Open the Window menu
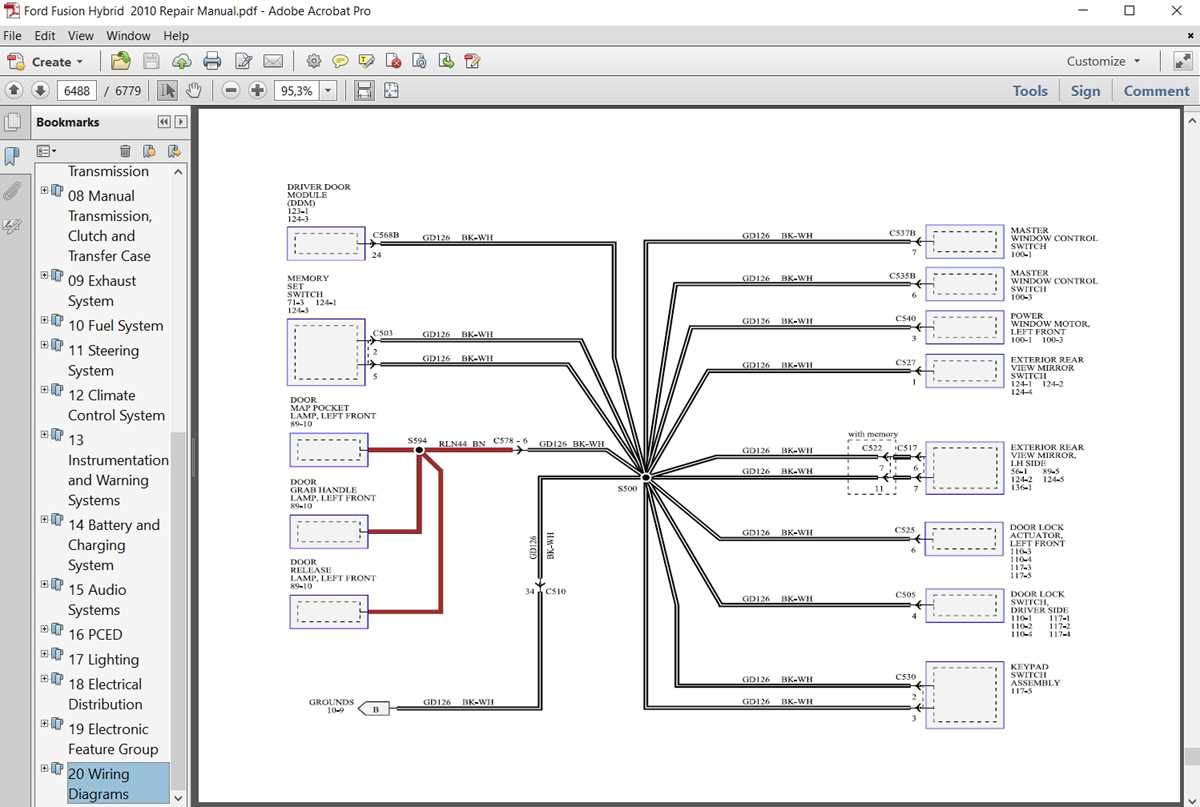The width and height of the screenshot is (1200, 807). point(129,36)
